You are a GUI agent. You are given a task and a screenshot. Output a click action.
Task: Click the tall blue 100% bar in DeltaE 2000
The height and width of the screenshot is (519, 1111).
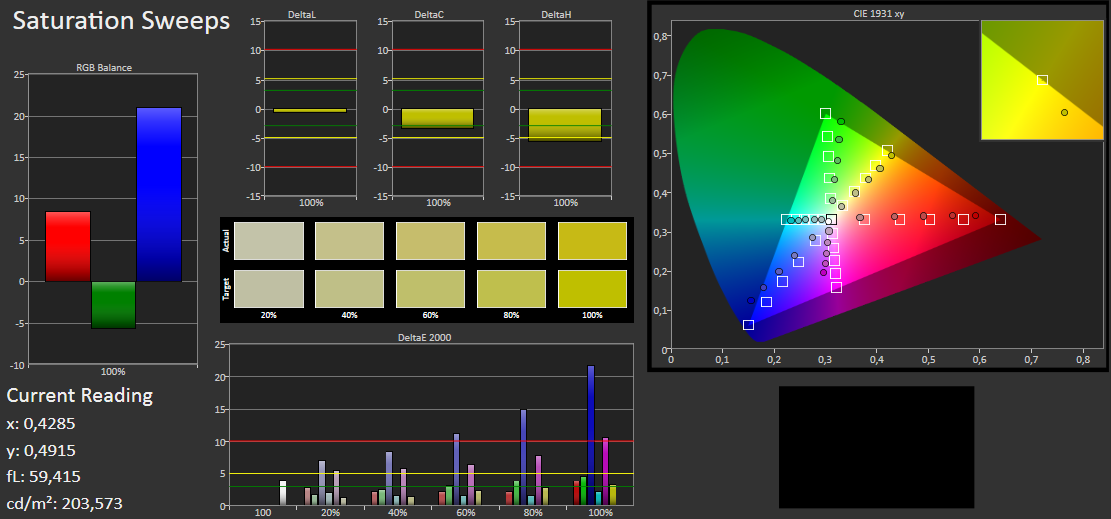[591, 435]
